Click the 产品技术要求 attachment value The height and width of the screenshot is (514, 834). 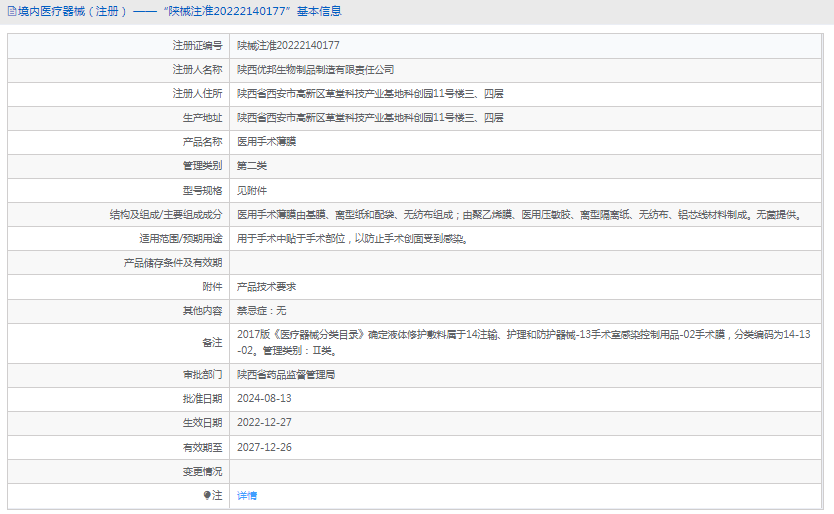pyautogui.click(x=266, y=287)
